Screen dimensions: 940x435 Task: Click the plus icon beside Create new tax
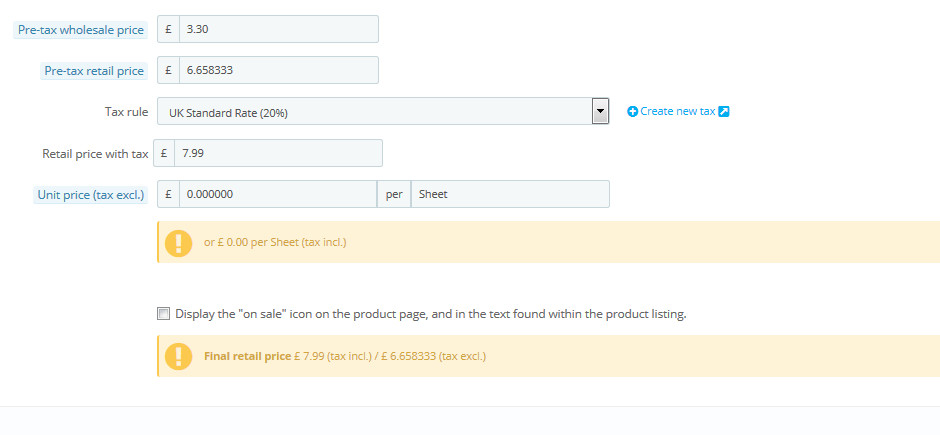coord(632,111)
